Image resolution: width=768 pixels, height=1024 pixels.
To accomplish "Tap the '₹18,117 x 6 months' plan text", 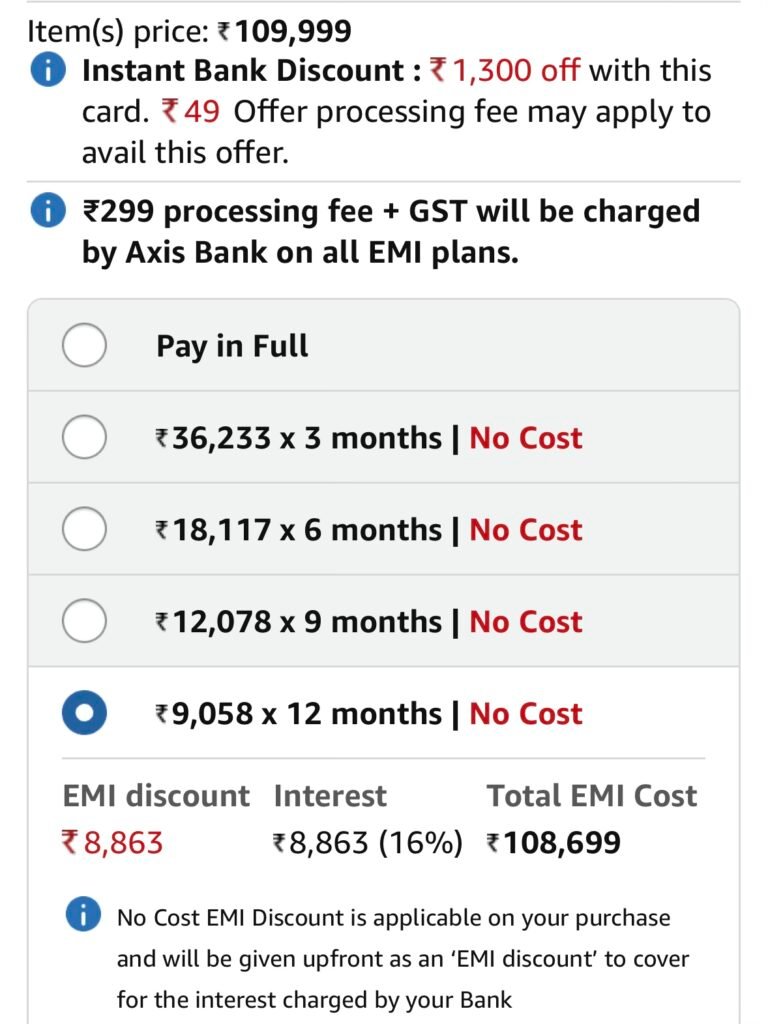I will 298,530.
